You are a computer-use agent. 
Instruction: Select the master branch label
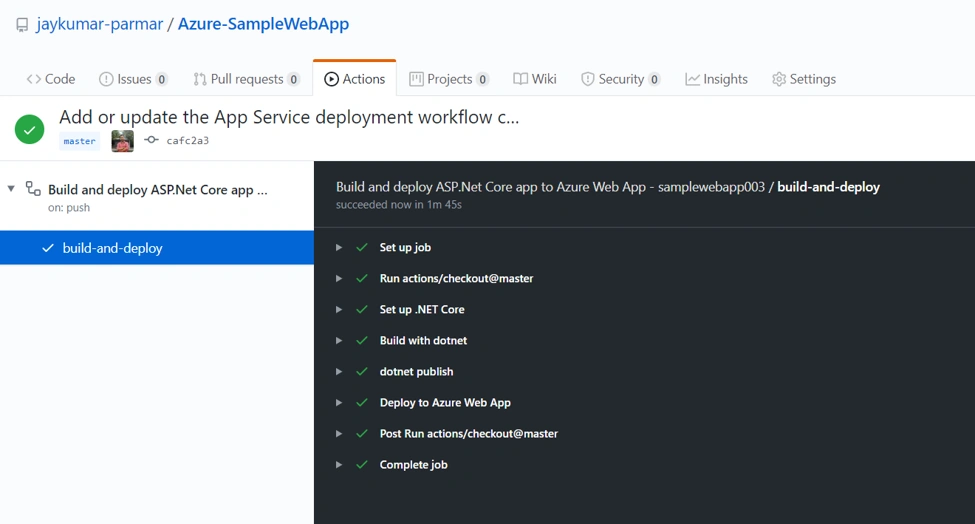tap(80, 141)
